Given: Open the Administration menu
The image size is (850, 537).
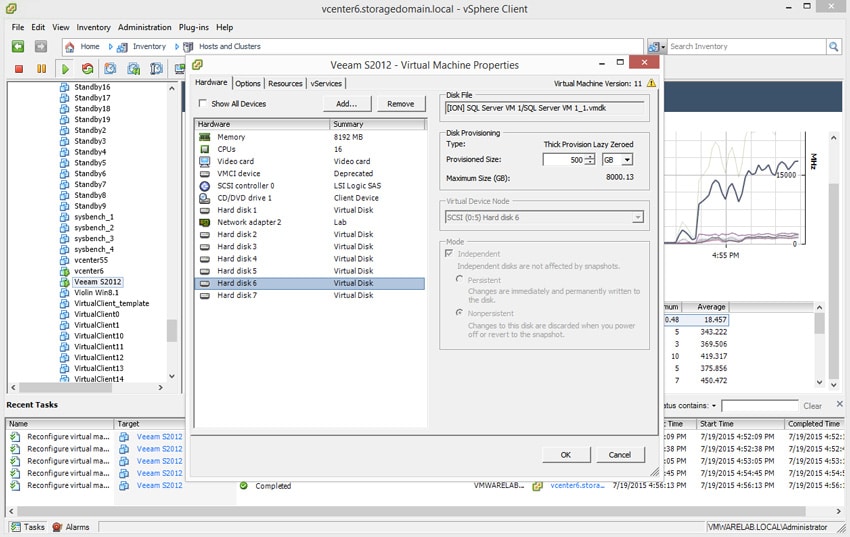Looking at the screenshot, I should (144, 27).
